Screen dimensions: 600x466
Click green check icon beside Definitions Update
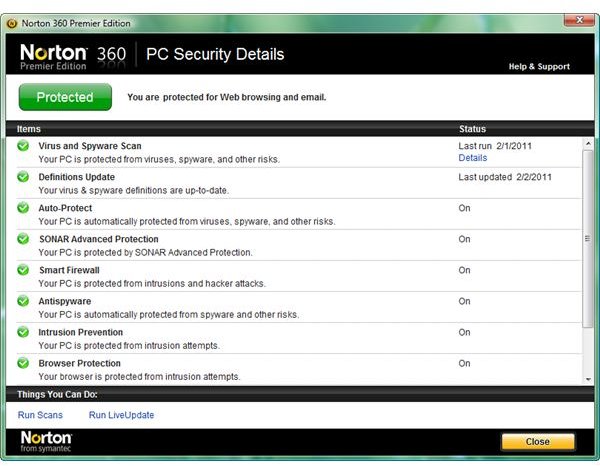coord(23,176)
